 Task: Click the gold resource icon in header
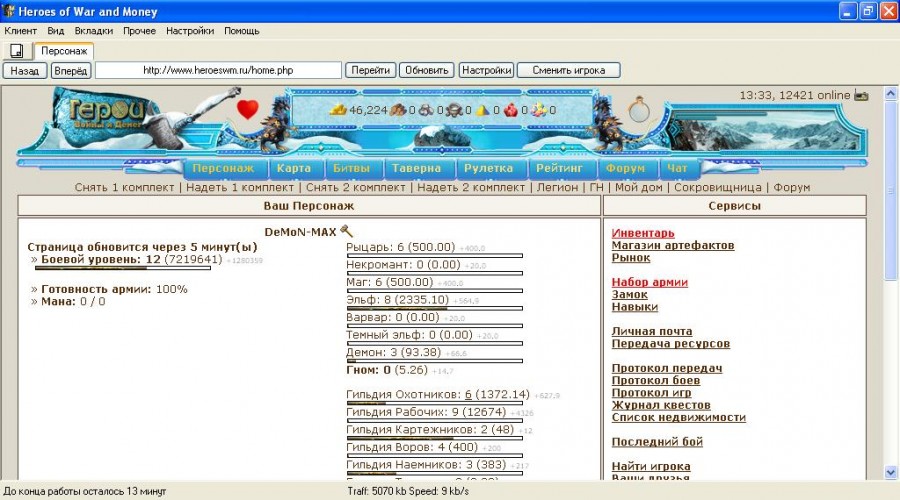337,110
